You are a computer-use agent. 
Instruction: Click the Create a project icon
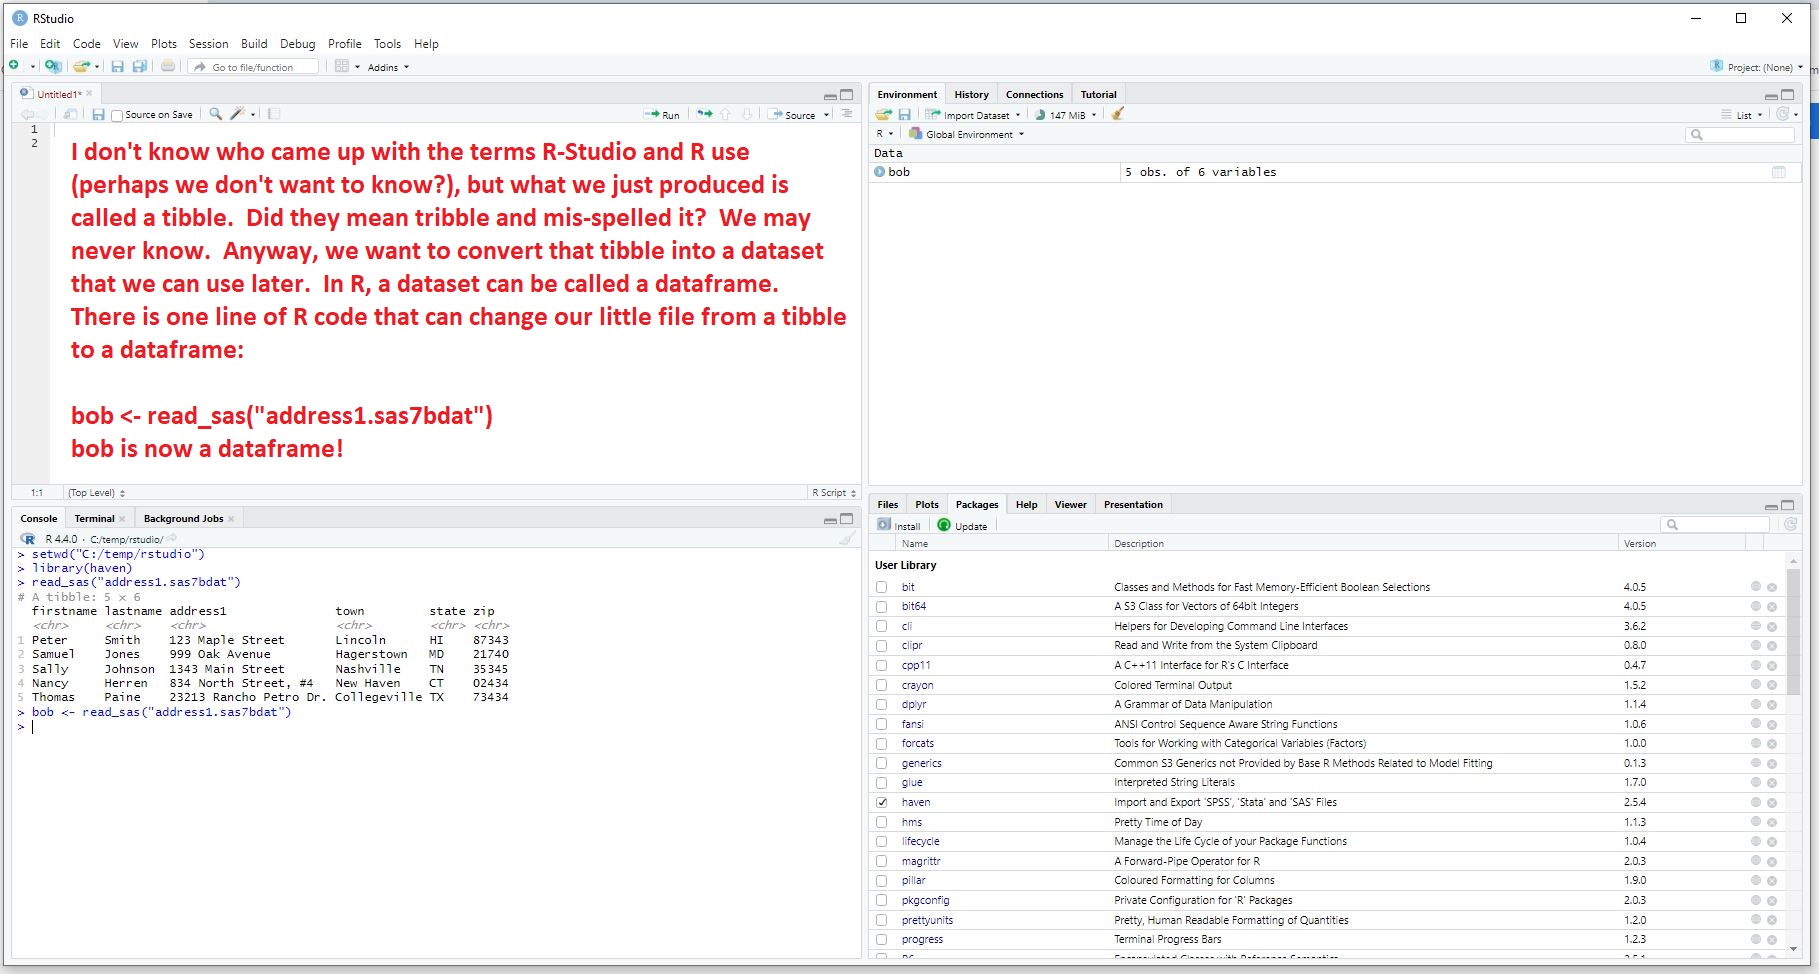[53, 67]
